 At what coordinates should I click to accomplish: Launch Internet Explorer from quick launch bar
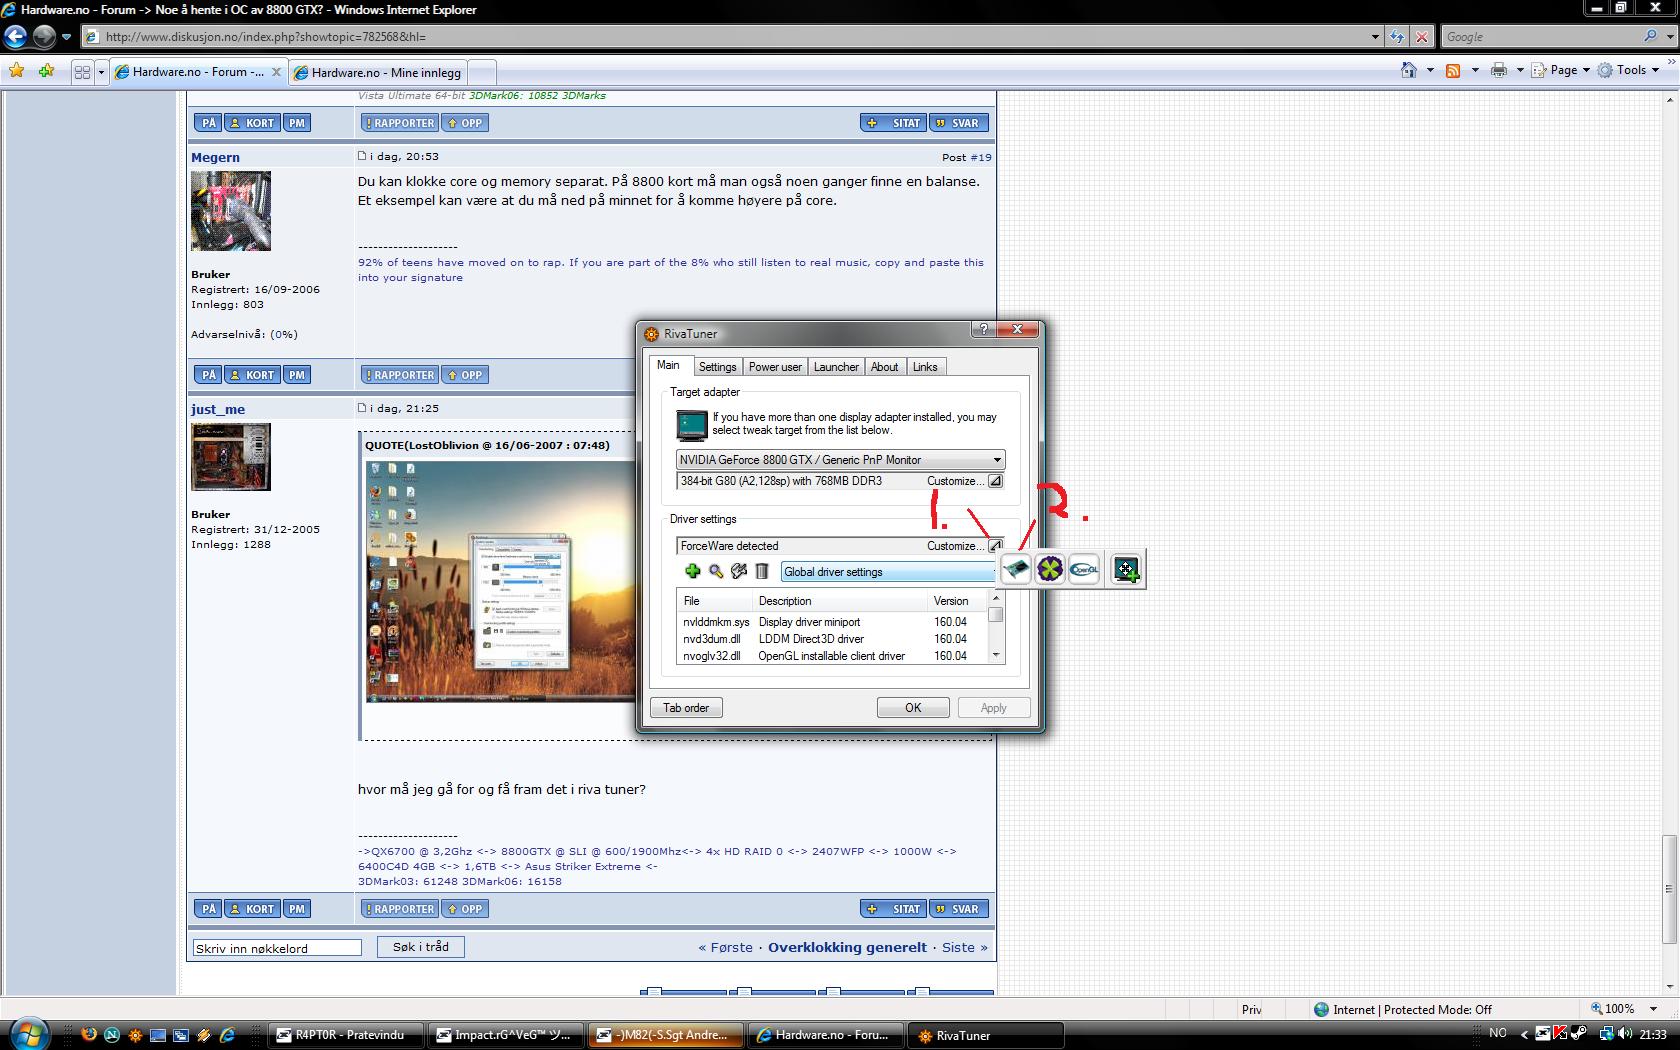point(227,1035)
